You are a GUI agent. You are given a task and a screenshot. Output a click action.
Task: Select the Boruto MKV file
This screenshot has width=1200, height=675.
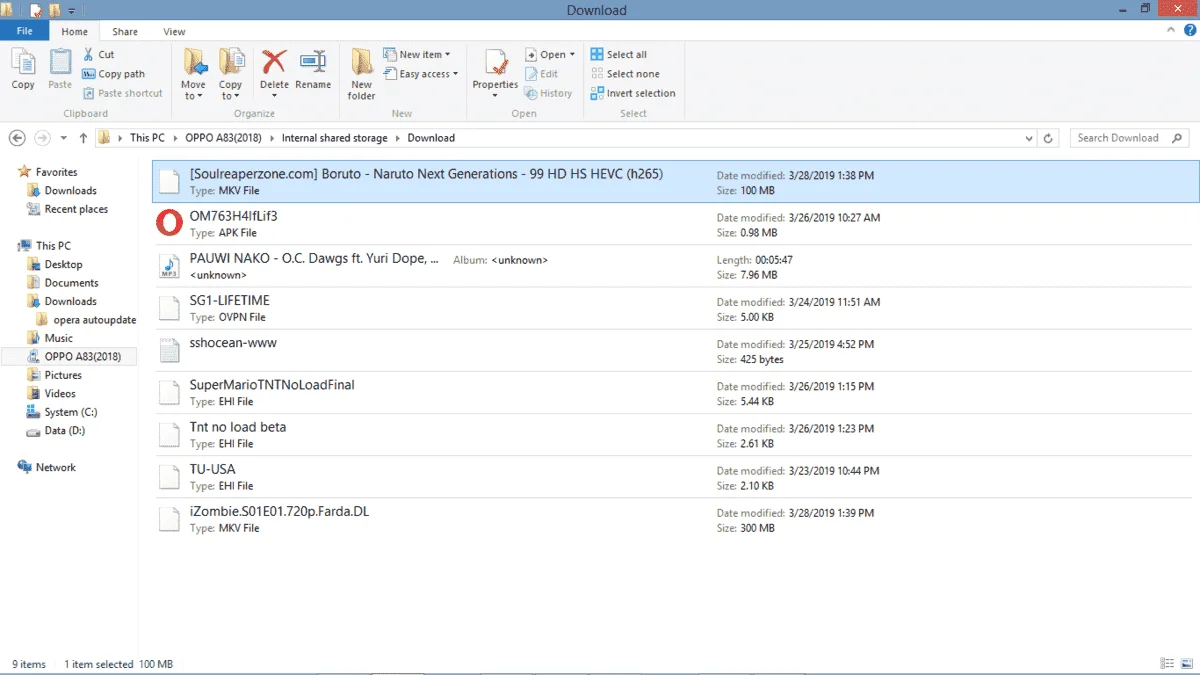point(676,181)
